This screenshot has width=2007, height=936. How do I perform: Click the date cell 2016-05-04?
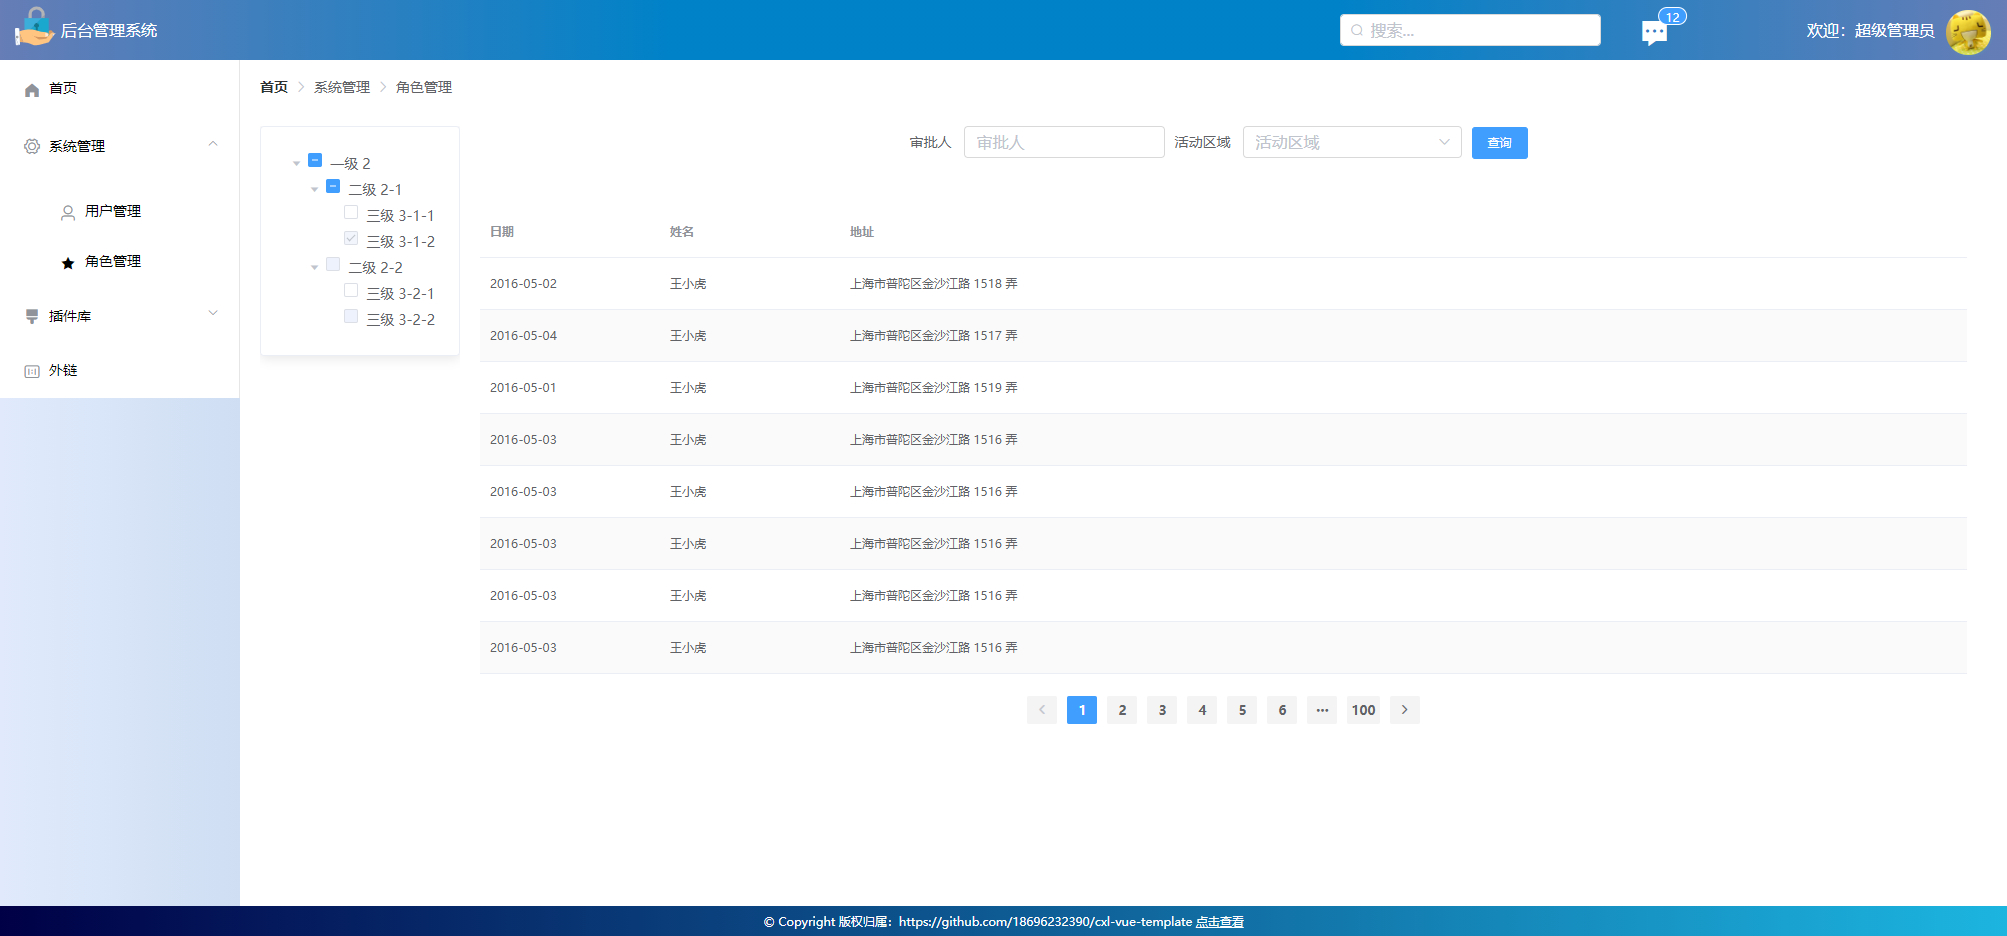[523, 336]
